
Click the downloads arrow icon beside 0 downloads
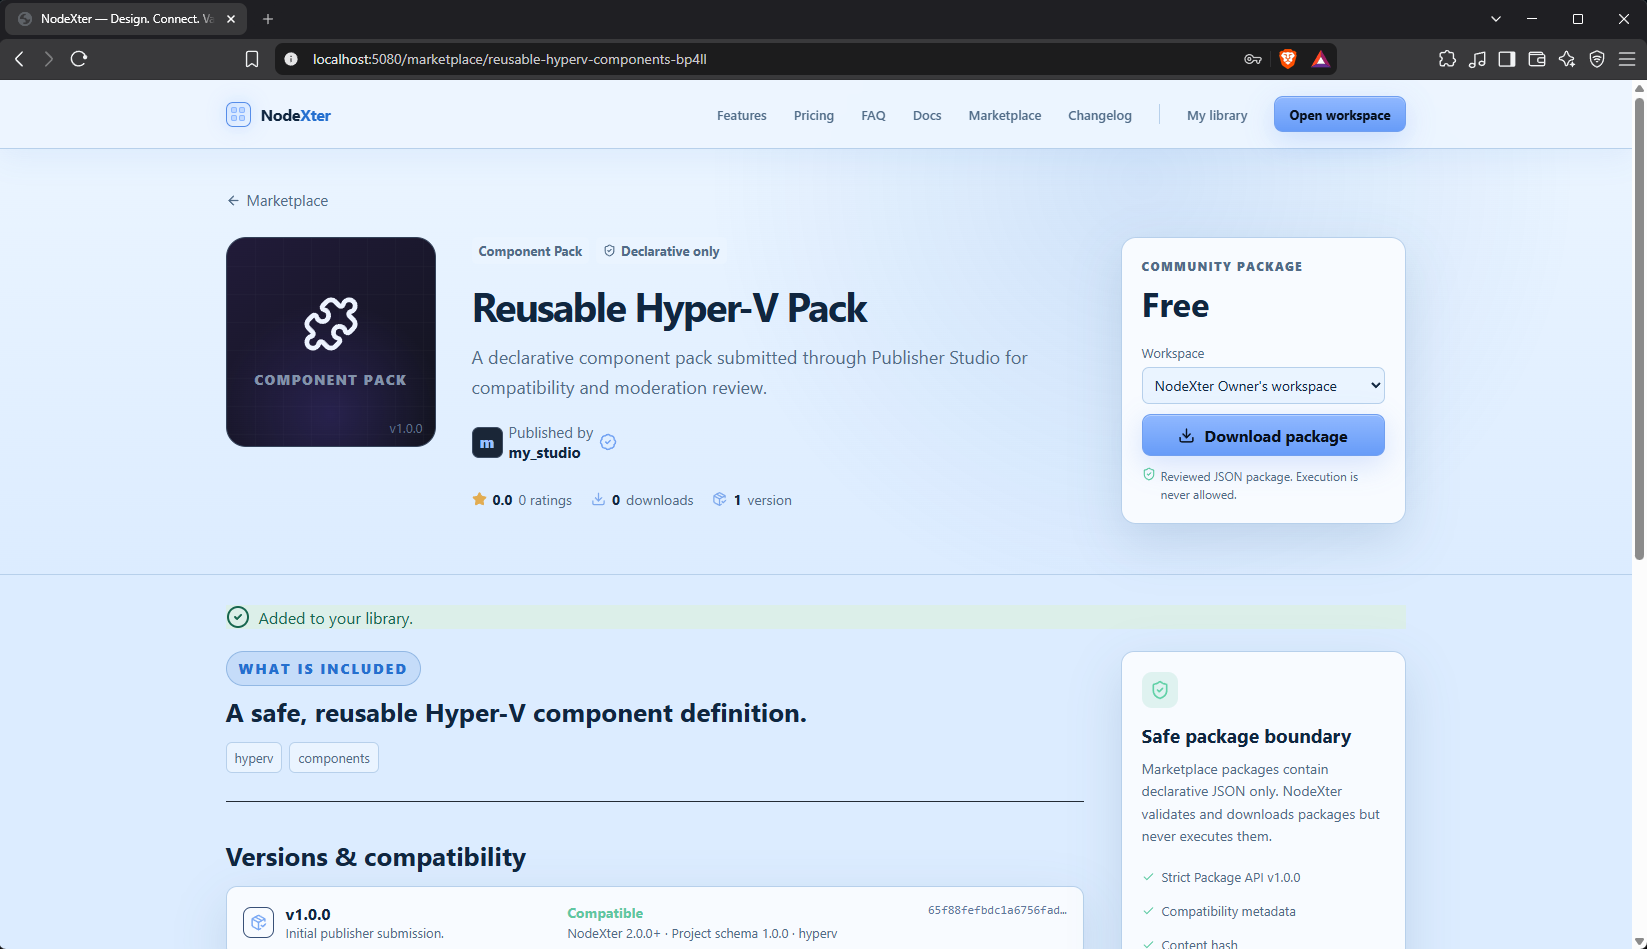click(x=598, y=499)
